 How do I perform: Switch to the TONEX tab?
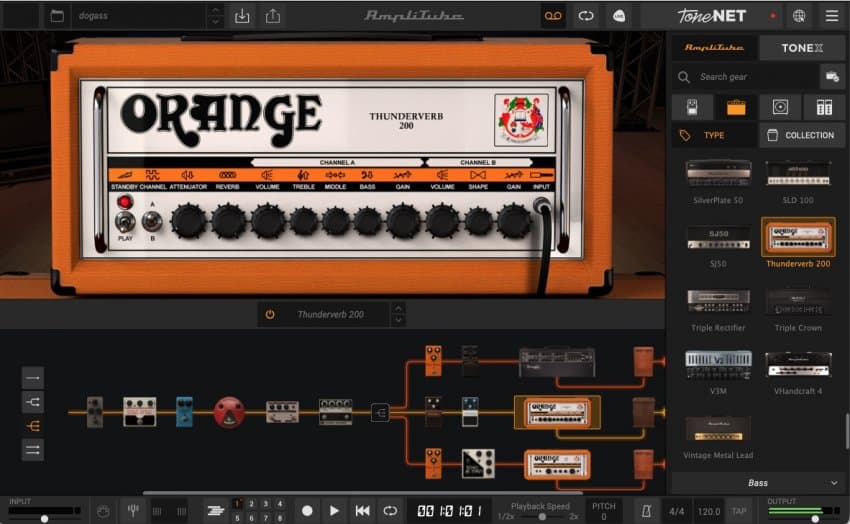[x=801, y=47]
